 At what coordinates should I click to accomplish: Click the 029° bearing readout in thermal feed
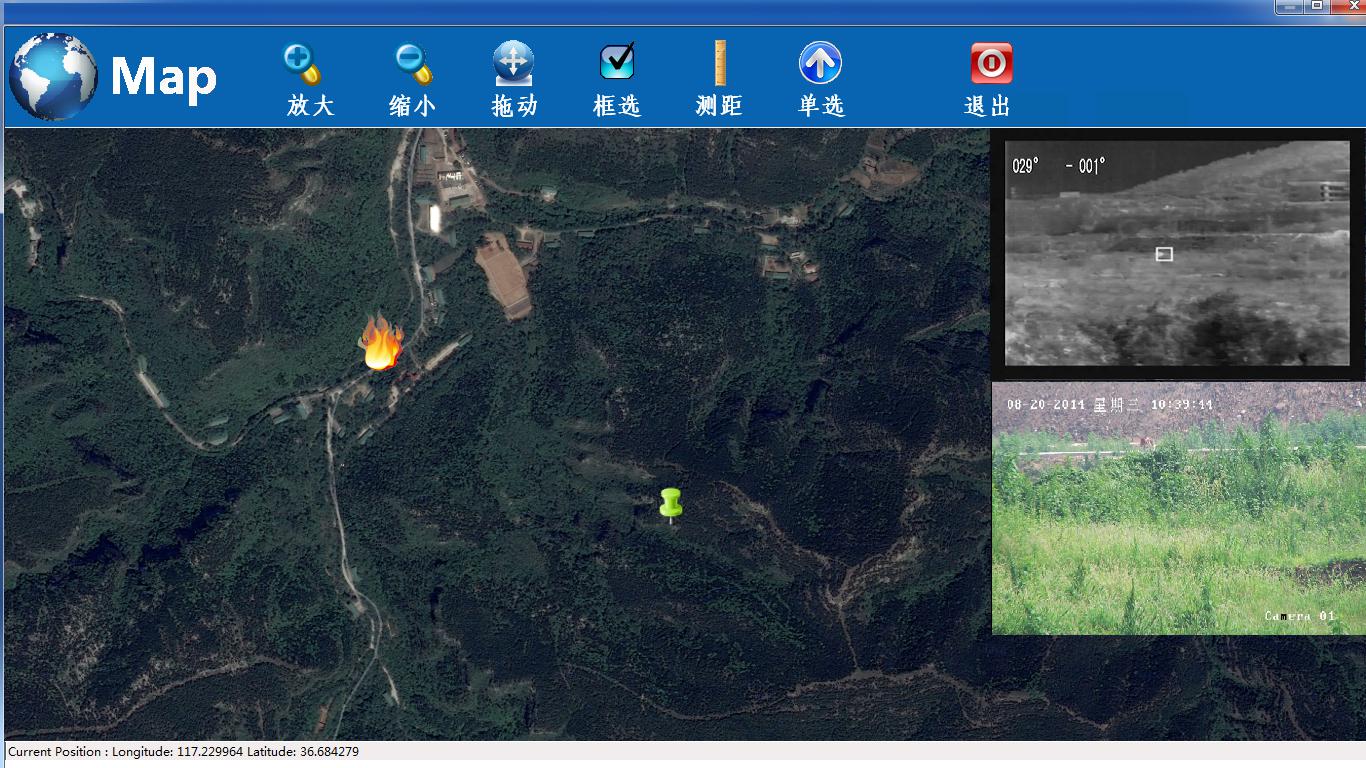1026,166
